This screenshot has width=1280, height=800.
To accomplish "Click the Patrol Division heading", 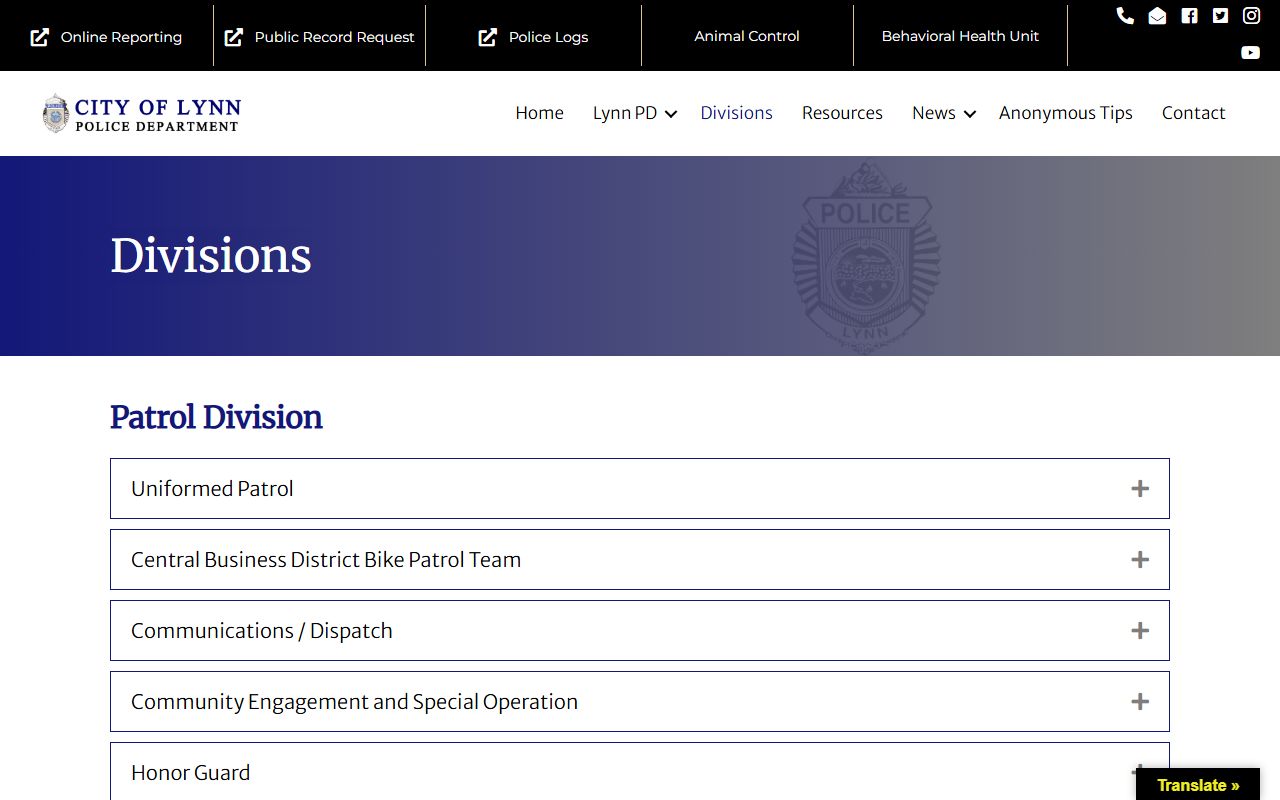I will click(216, 417).
